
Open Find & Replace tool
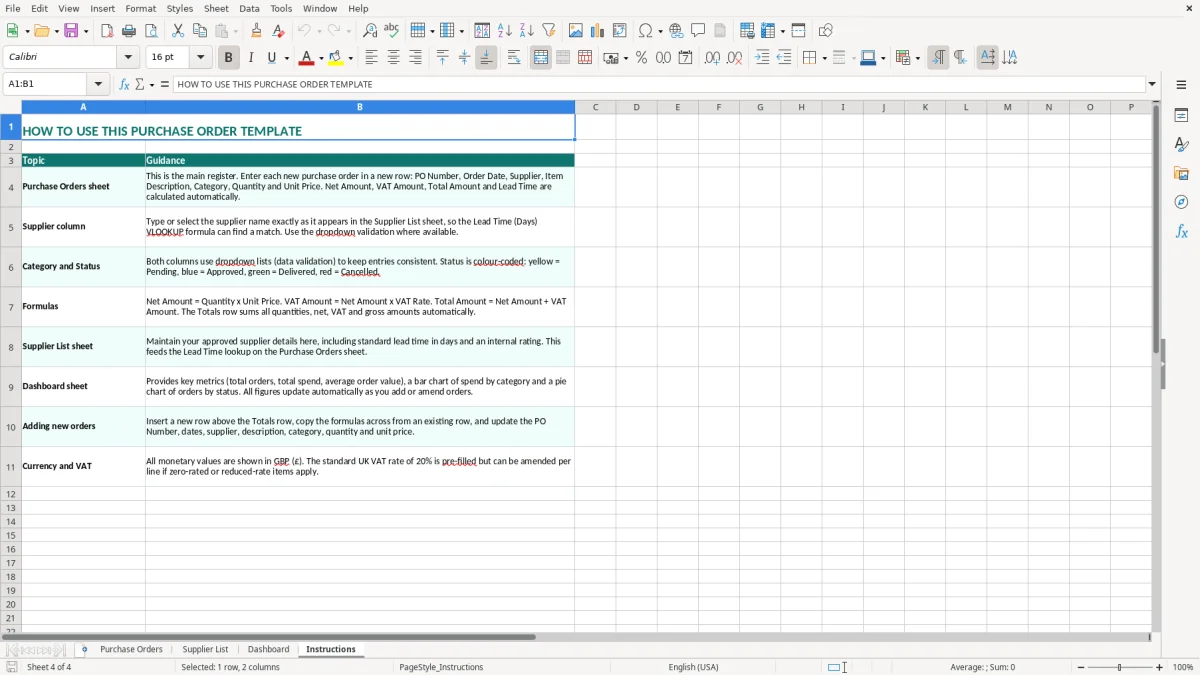pos(370,31)
